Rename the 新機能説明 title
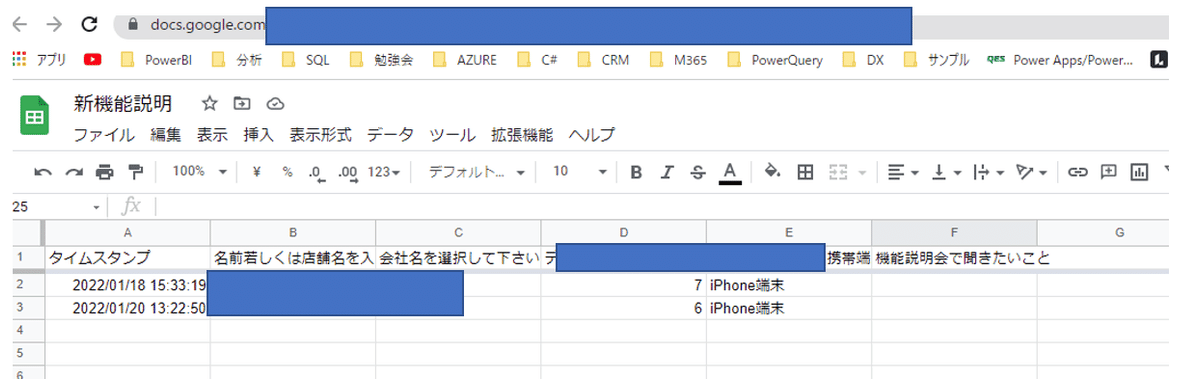This screenshot has width=1200, height=379. point(123,103)
